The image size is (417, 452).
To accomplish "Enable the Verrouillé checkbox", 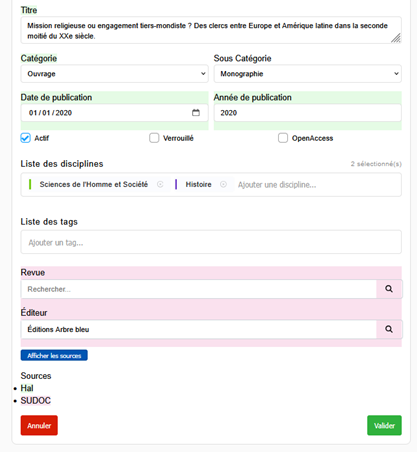I will pyautogui.click(x=154, y=138).
